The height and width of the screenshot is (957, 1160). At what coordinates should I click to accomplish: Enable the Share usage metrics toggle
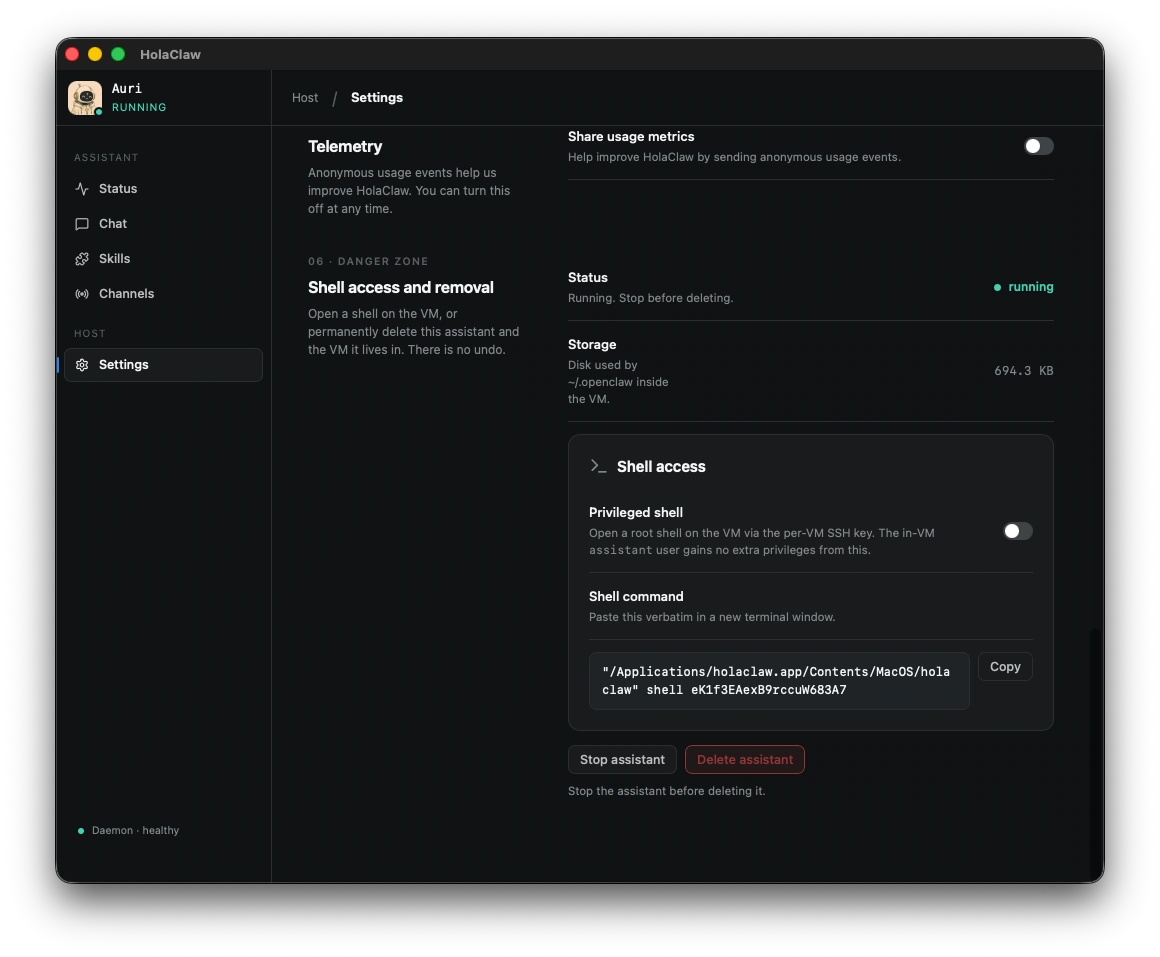[1038, 146]
